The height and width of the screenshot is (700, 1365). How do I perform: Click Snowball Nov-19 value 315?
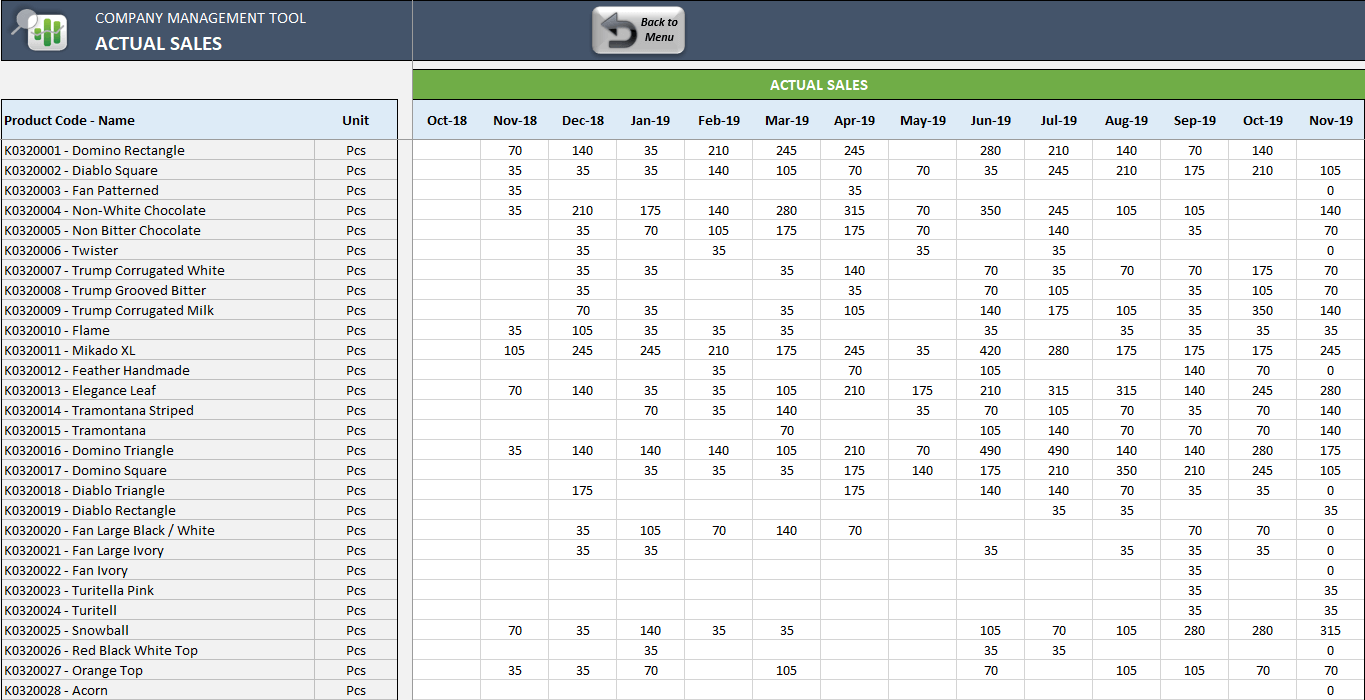click(x=1331, y=630)
